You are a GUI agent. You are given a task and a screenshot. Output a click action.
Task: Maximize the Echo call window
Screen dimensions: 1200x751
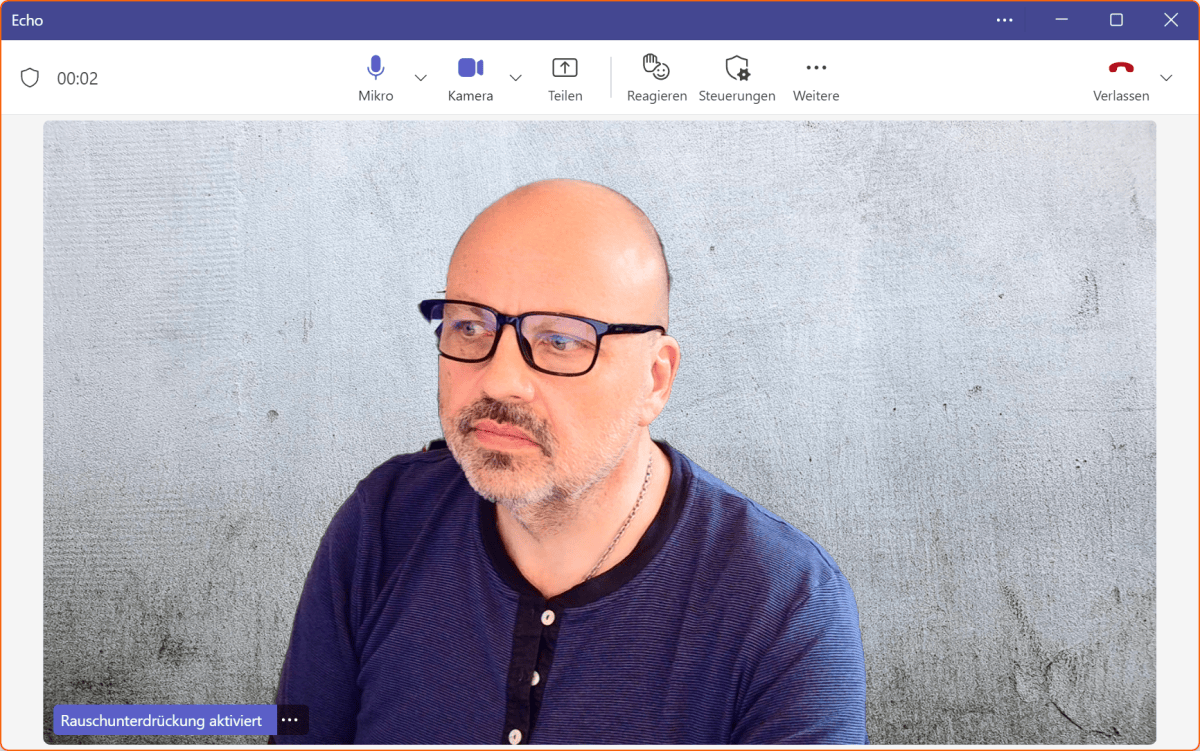point(1116,20)
